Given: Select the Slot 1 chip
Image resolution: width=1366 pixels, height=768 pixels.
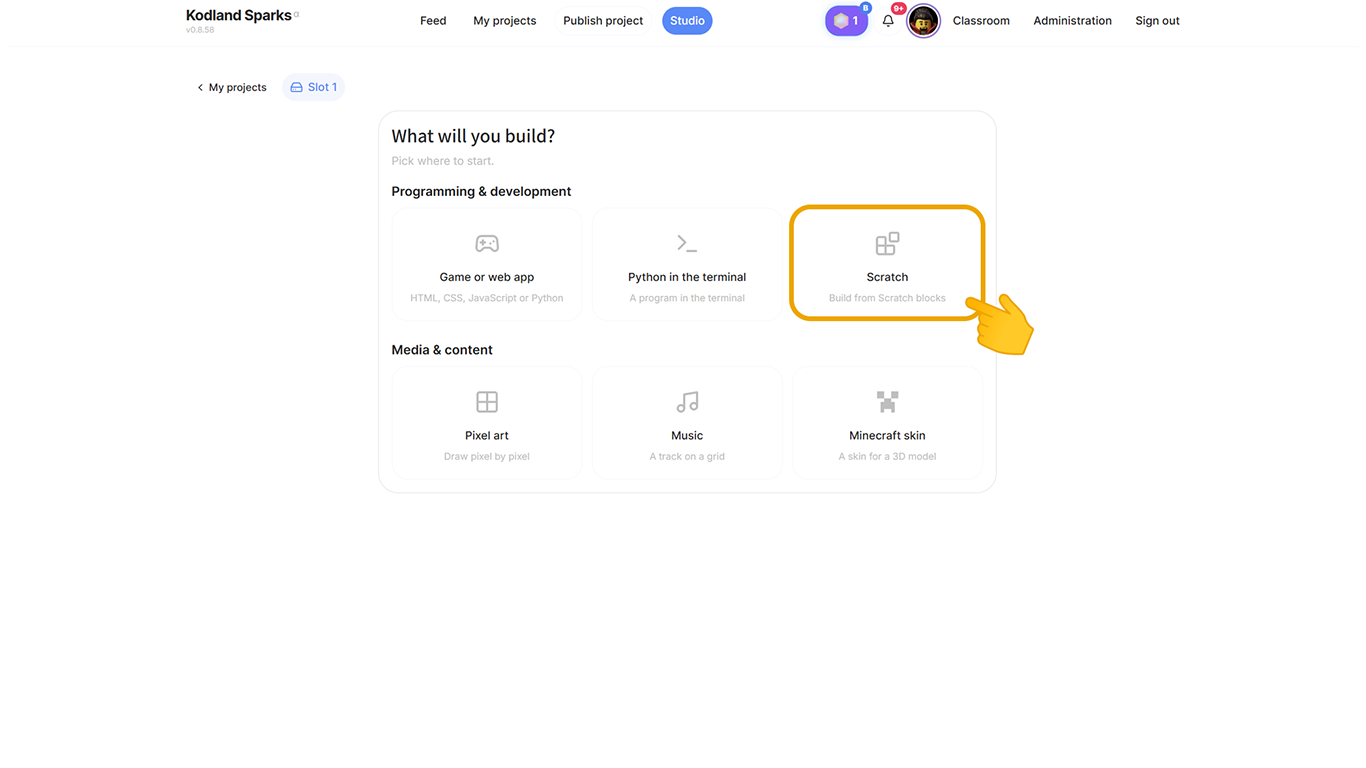Looking at the screenshot, I should (313, 87).
